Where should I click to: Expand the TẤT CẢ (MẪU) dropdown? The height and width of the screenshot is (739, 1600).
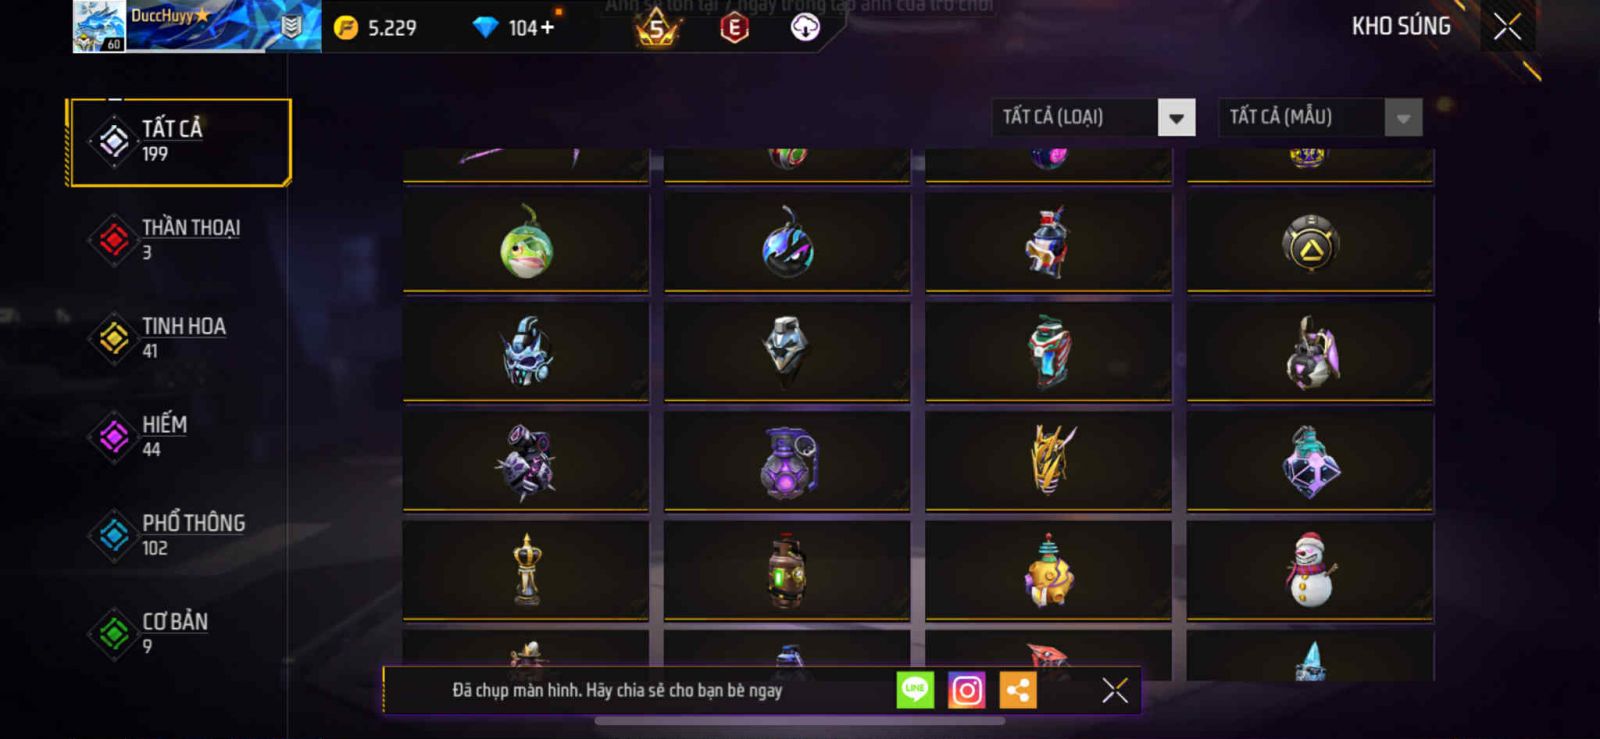(x=1320, y=117)
